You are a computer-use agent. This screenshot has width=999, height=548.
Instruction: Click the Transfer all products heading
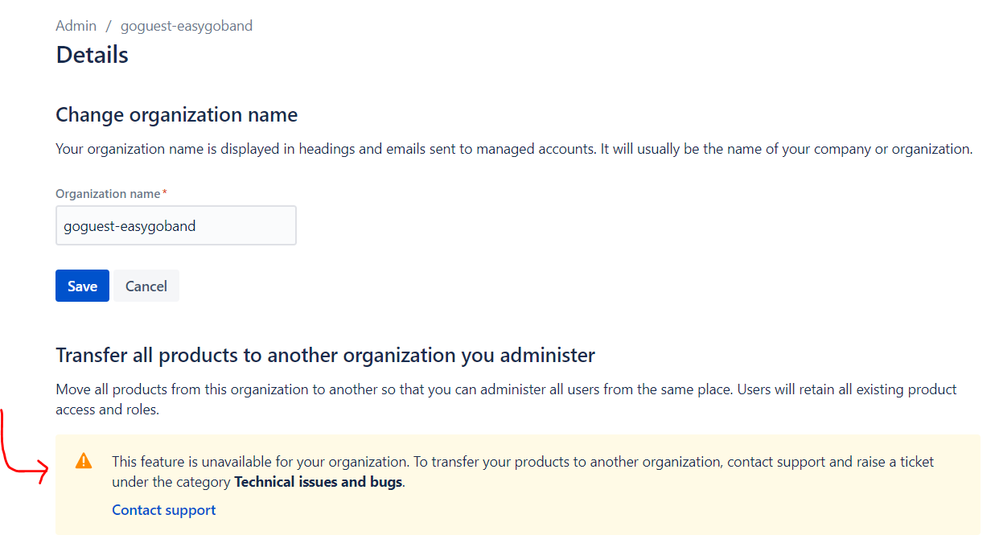click(x=325, y=355)
